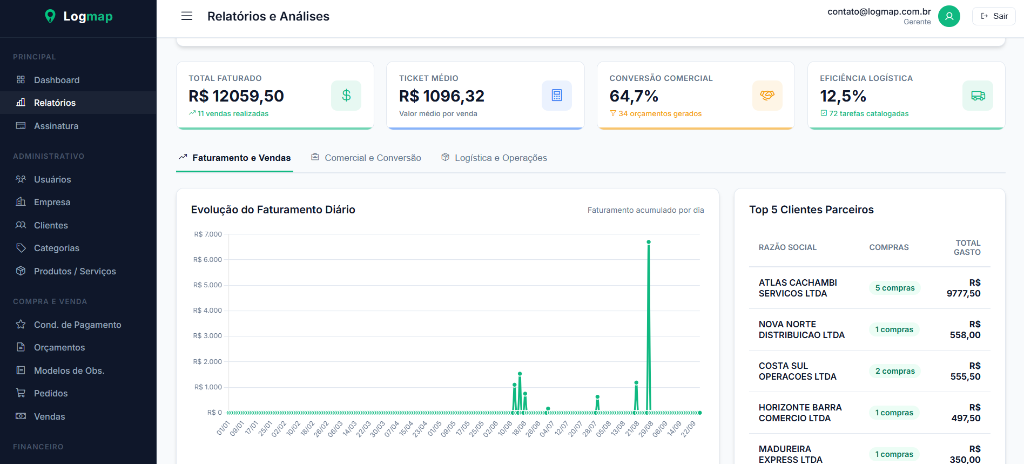Viewport: 1024px width, 464px height.
Task: Click the Dashboard grid icon in sidebar
Action: [x=21, y=80]
